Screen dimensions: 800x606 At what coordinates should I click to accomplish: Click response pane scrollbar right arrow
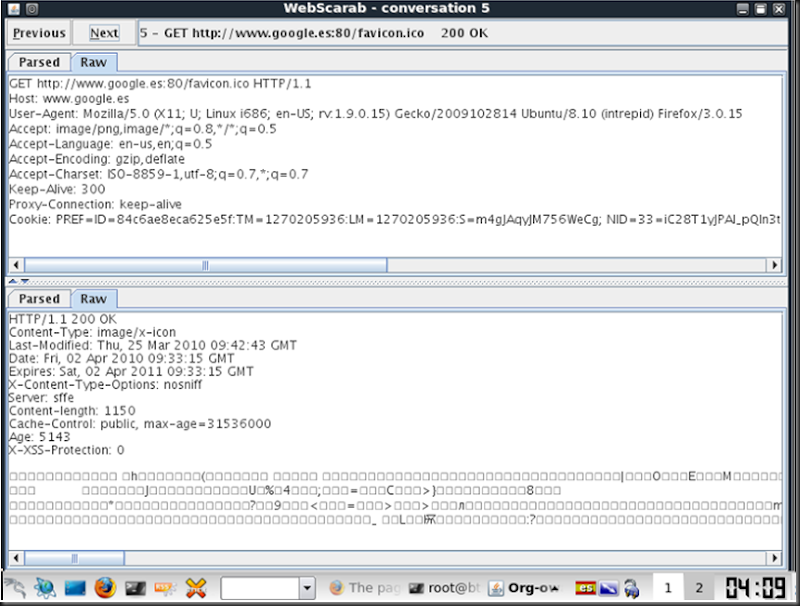[x=774, y=558]
